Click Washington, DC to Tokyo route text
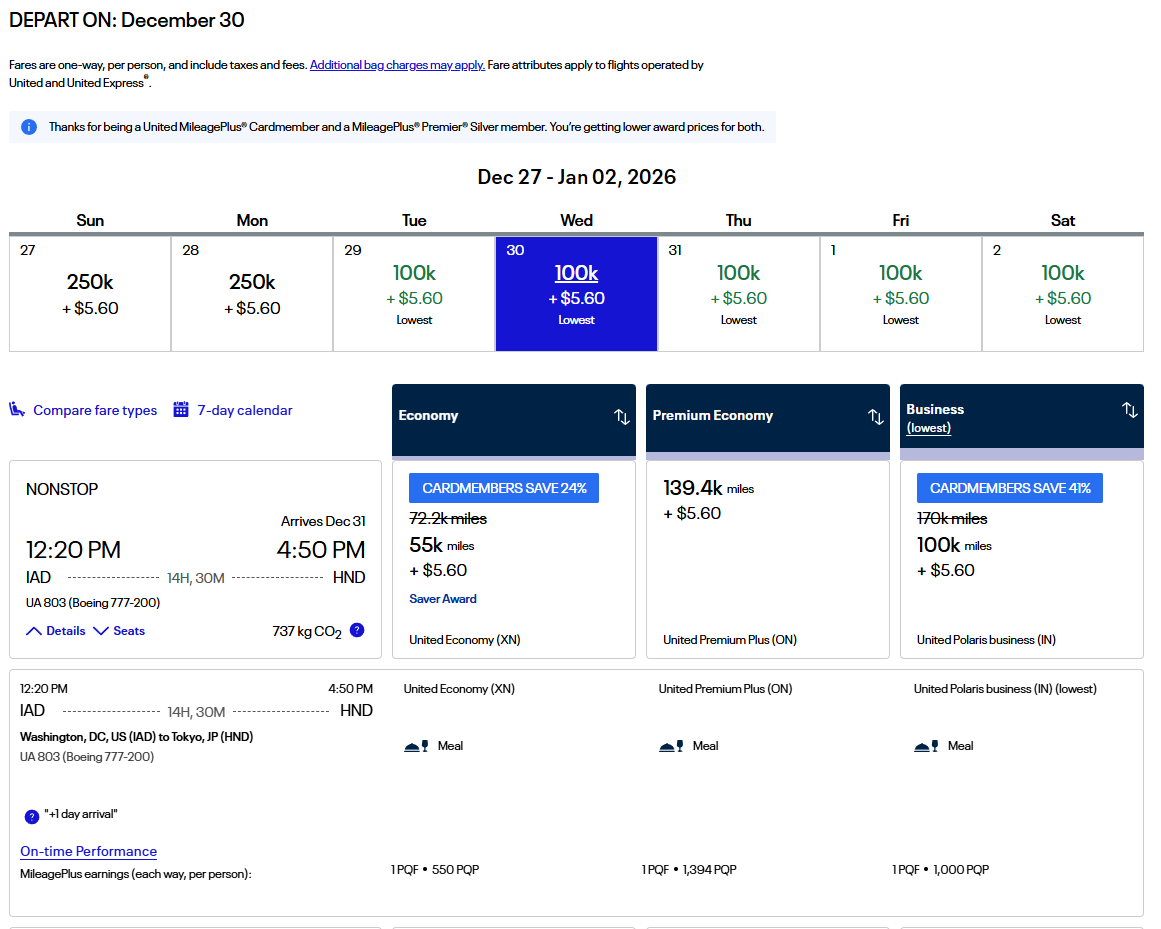 (x=136, y=737)
